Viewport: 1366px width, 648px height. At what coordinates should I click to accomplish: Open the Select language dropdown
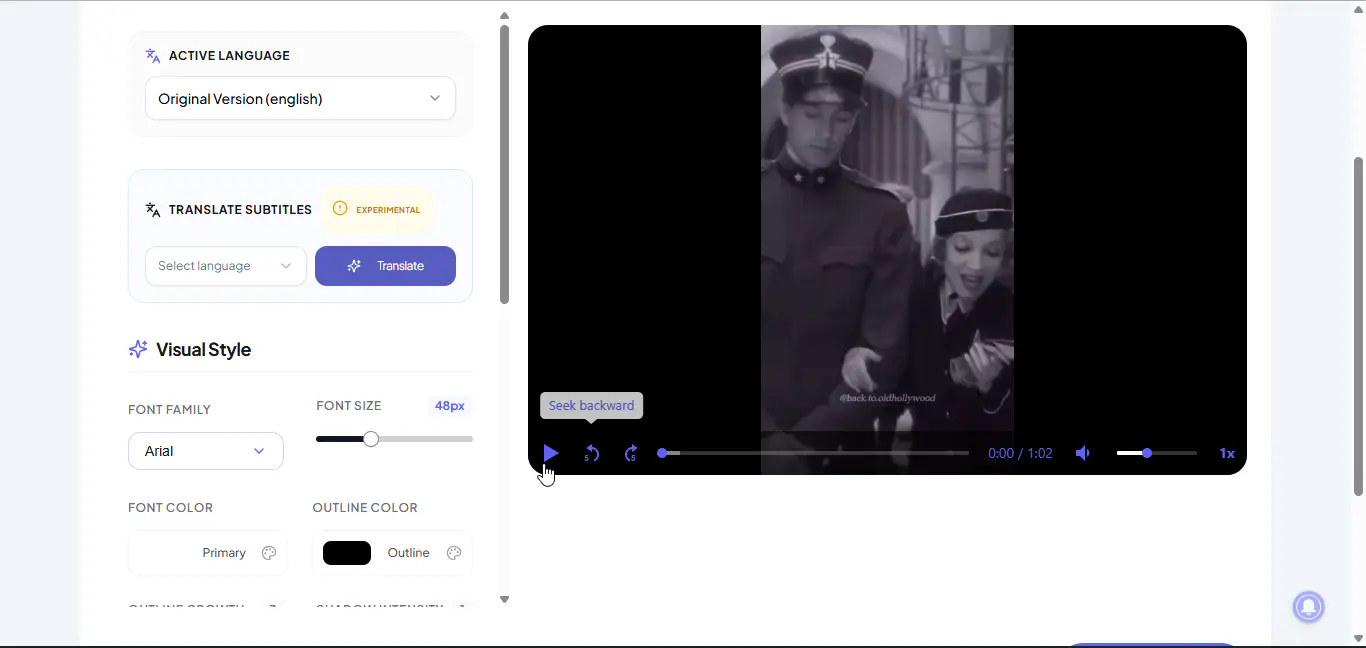(x=226, y=266)
